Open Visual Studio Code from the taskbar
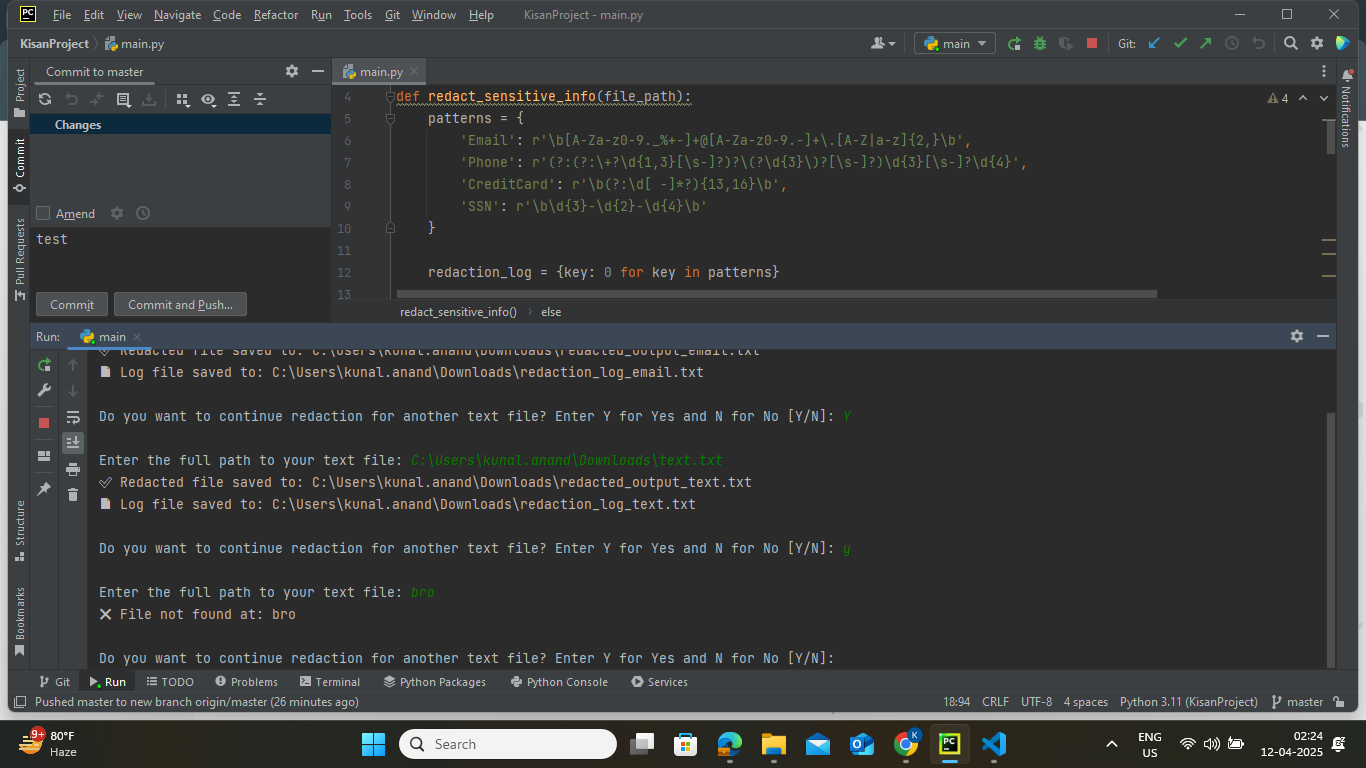 993,744
